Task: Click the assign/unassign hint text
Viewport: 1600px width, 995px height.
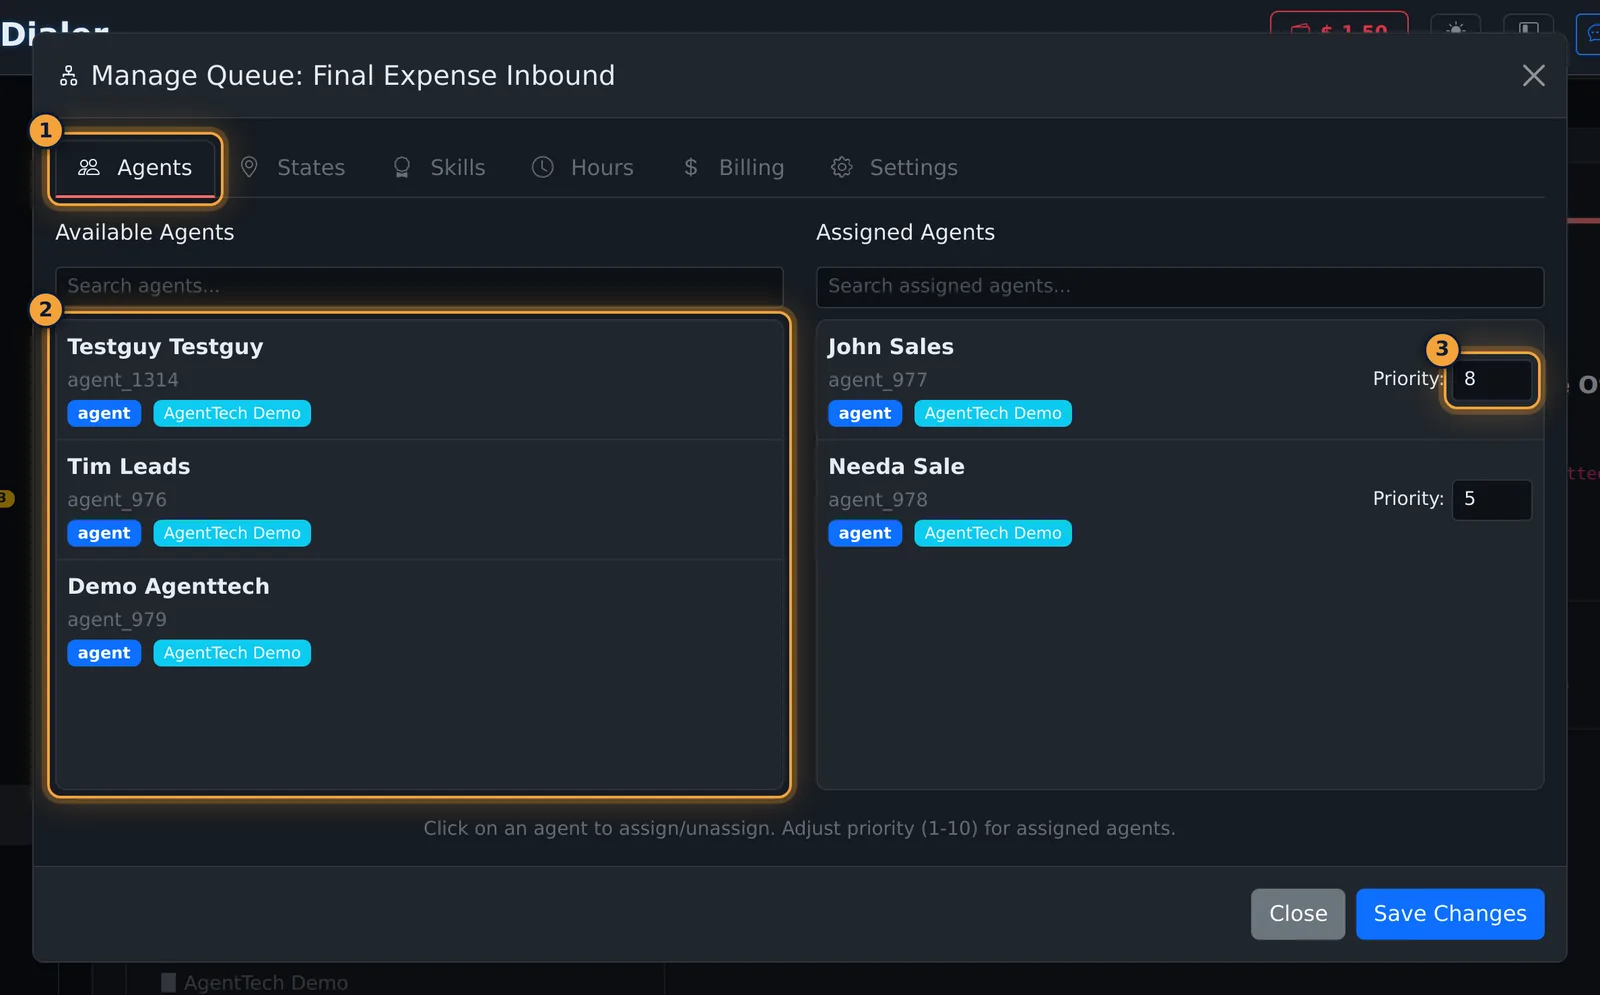Action: [799, 829]
